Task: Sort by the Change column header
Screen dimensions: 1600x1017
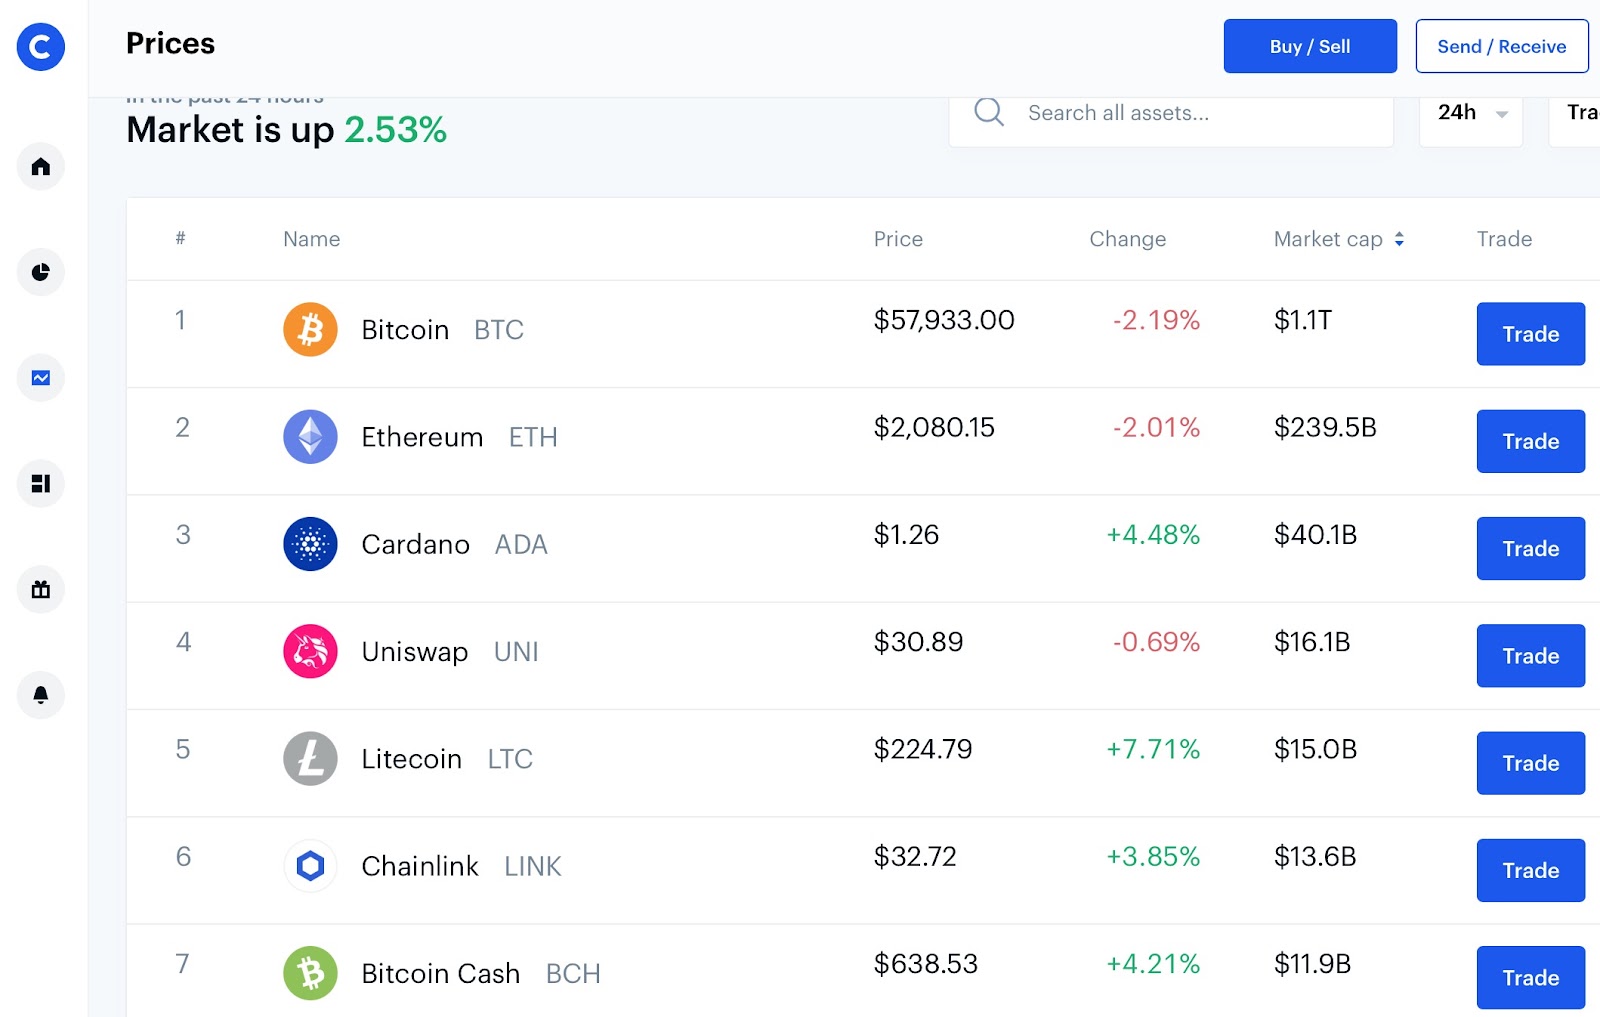Action: tap(1127, 239)
